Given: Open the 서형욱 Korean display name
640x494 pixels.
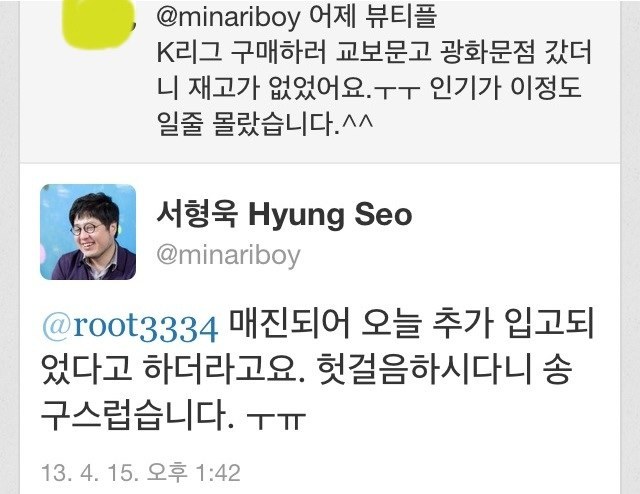Looking at the screenshot, I should tap(198, 214).
